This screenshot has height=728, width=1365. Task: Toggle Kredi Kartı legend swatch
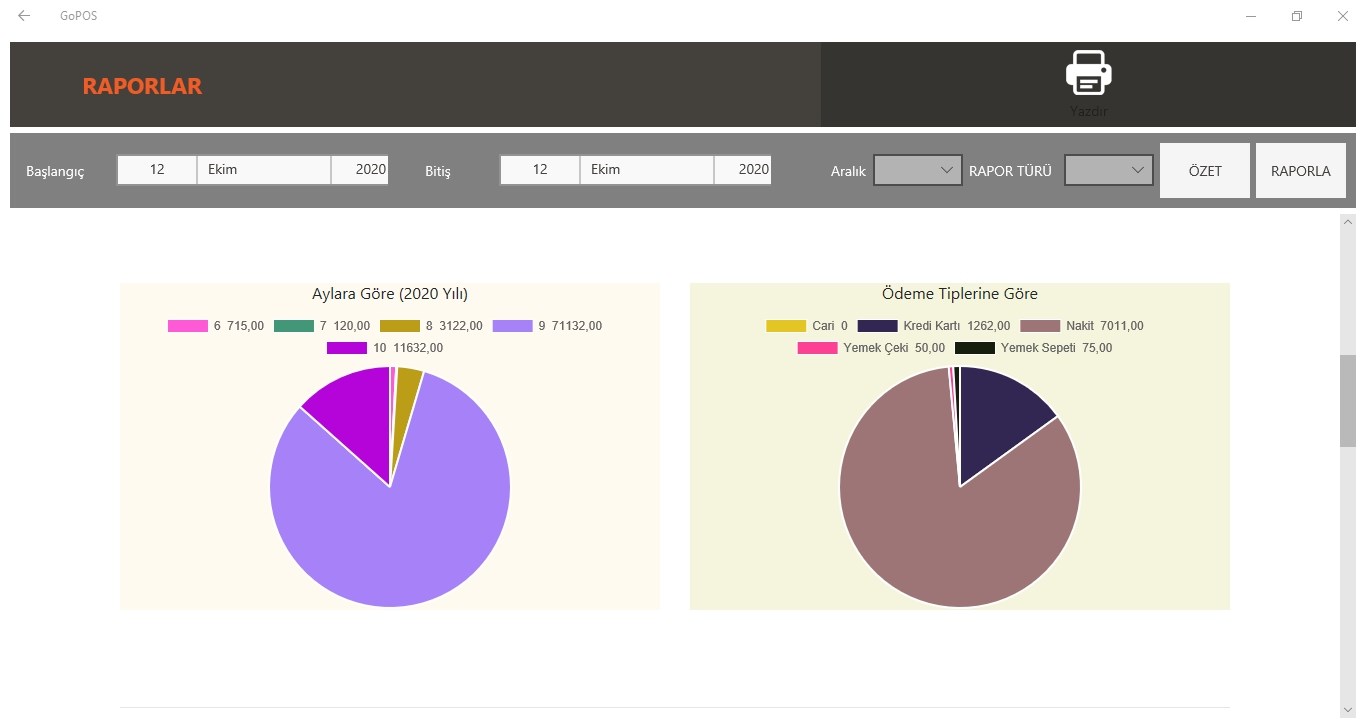tap(877, 326)
